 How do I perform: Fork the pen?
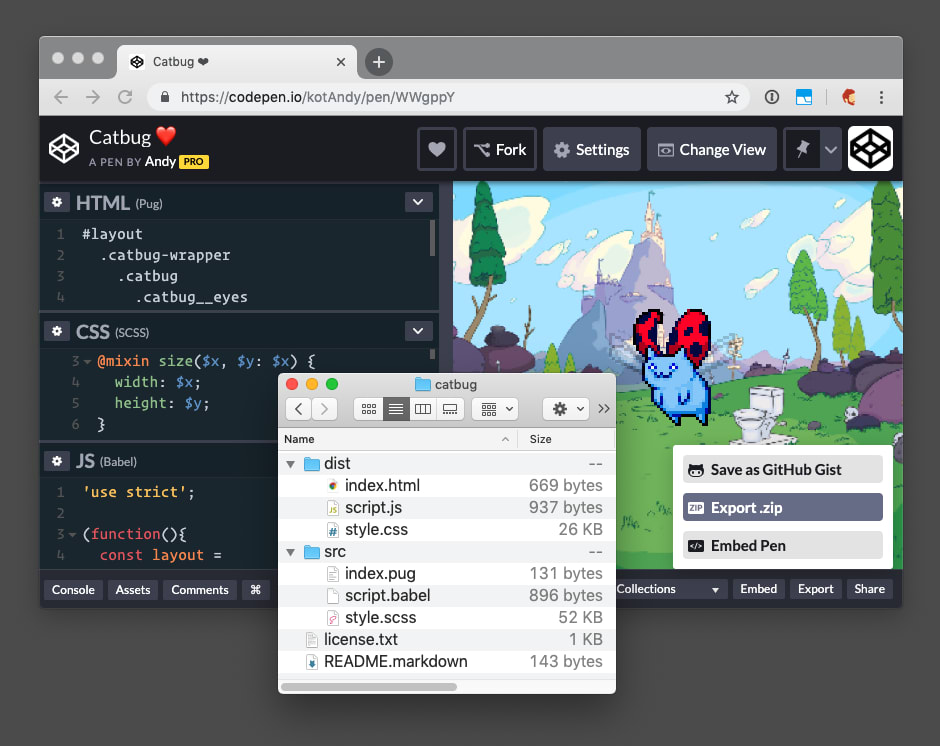tap(499, 148)
